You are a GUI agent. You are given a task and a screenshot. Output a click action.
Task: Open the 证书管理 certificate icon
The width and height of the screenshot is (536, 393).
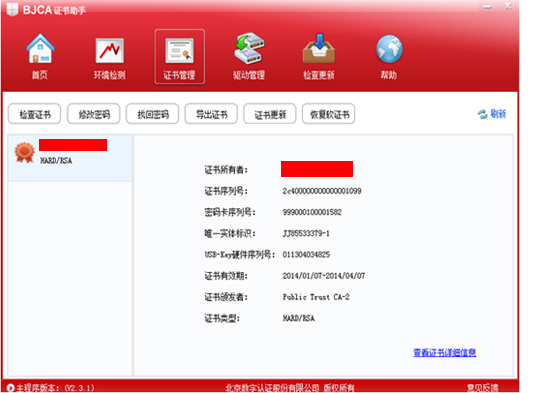click(x=179, y=51)
